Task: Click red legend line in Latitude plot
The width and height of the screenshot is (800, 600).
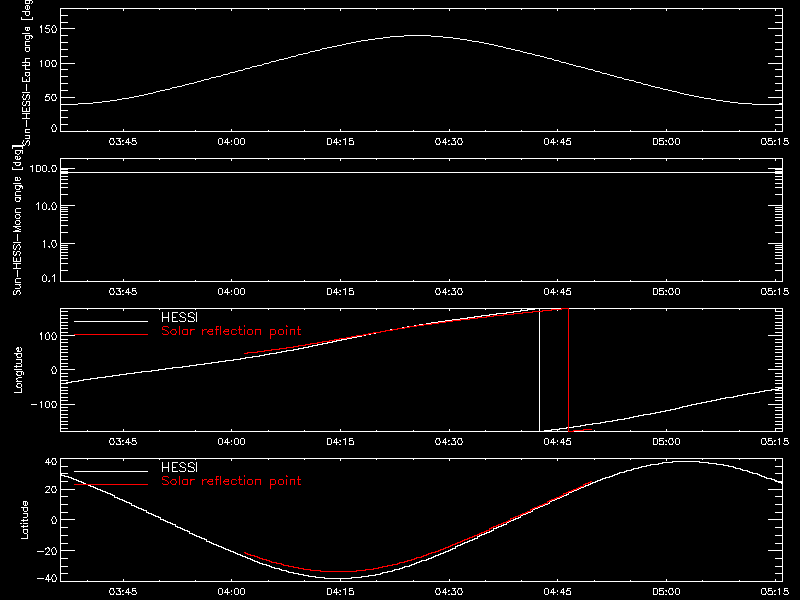Action: point(111,484)
